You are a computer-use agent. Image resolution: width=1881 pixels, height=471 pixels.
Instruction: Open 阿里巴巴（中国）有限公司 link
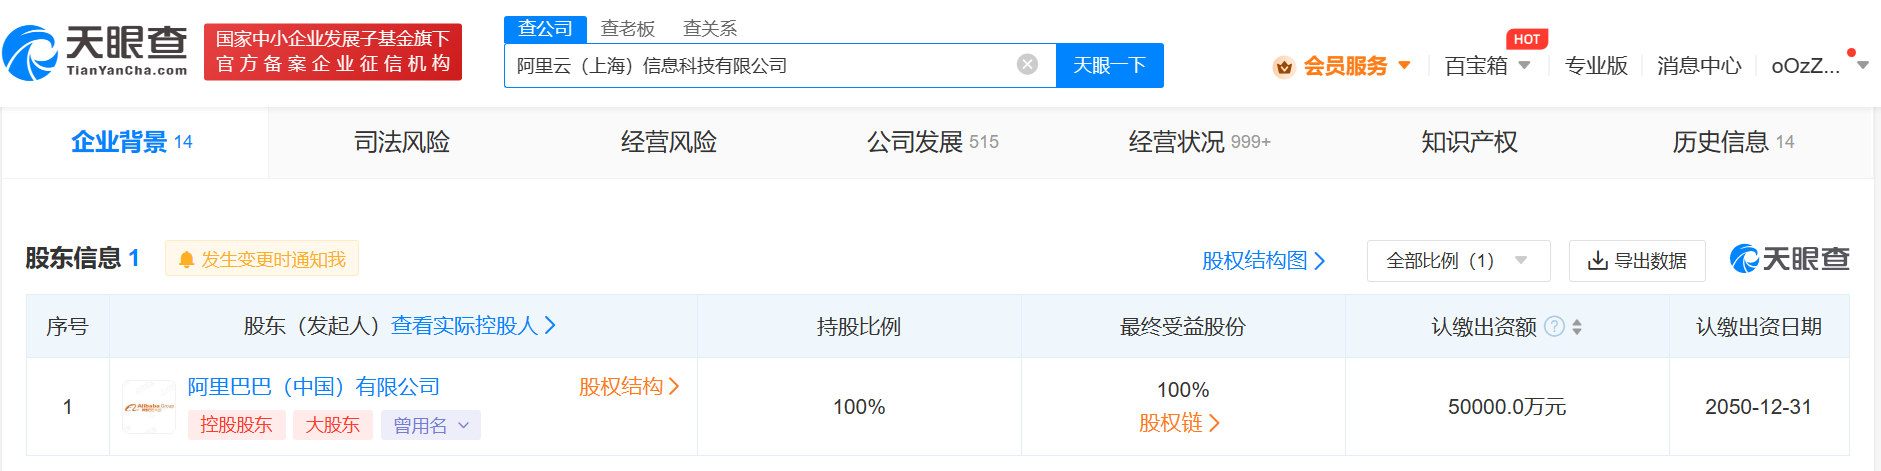(x=314, y=387)
